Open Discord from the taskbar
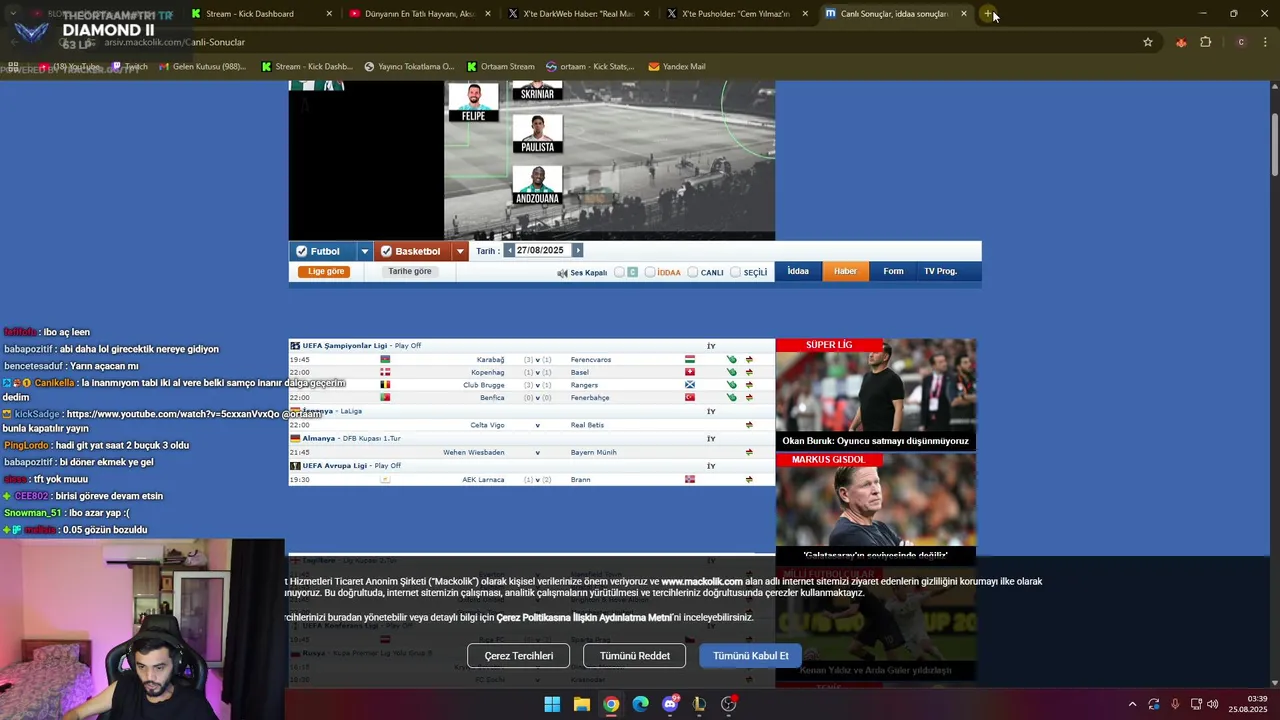1280x720 pixels. click(670, 704)
